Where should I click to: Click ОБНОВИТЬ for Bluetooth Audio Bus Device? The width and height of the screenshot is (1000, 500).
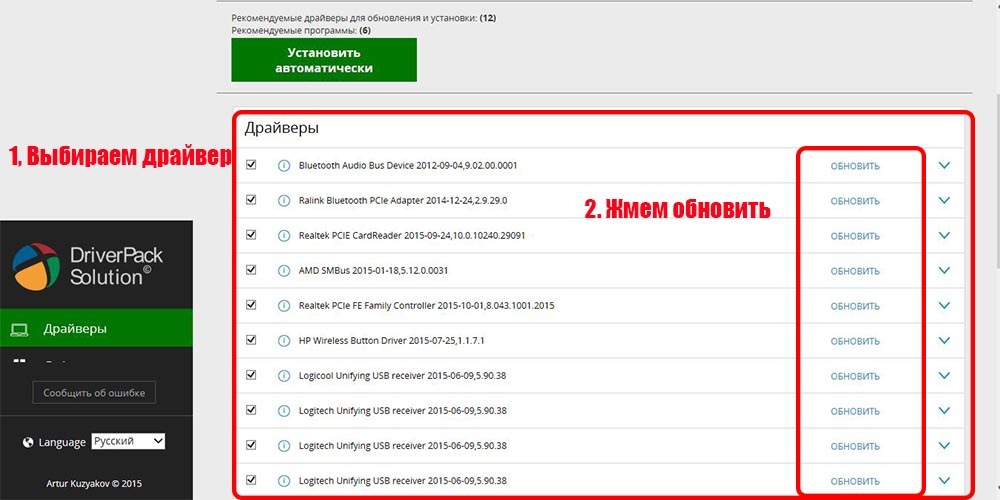[855, 166]
